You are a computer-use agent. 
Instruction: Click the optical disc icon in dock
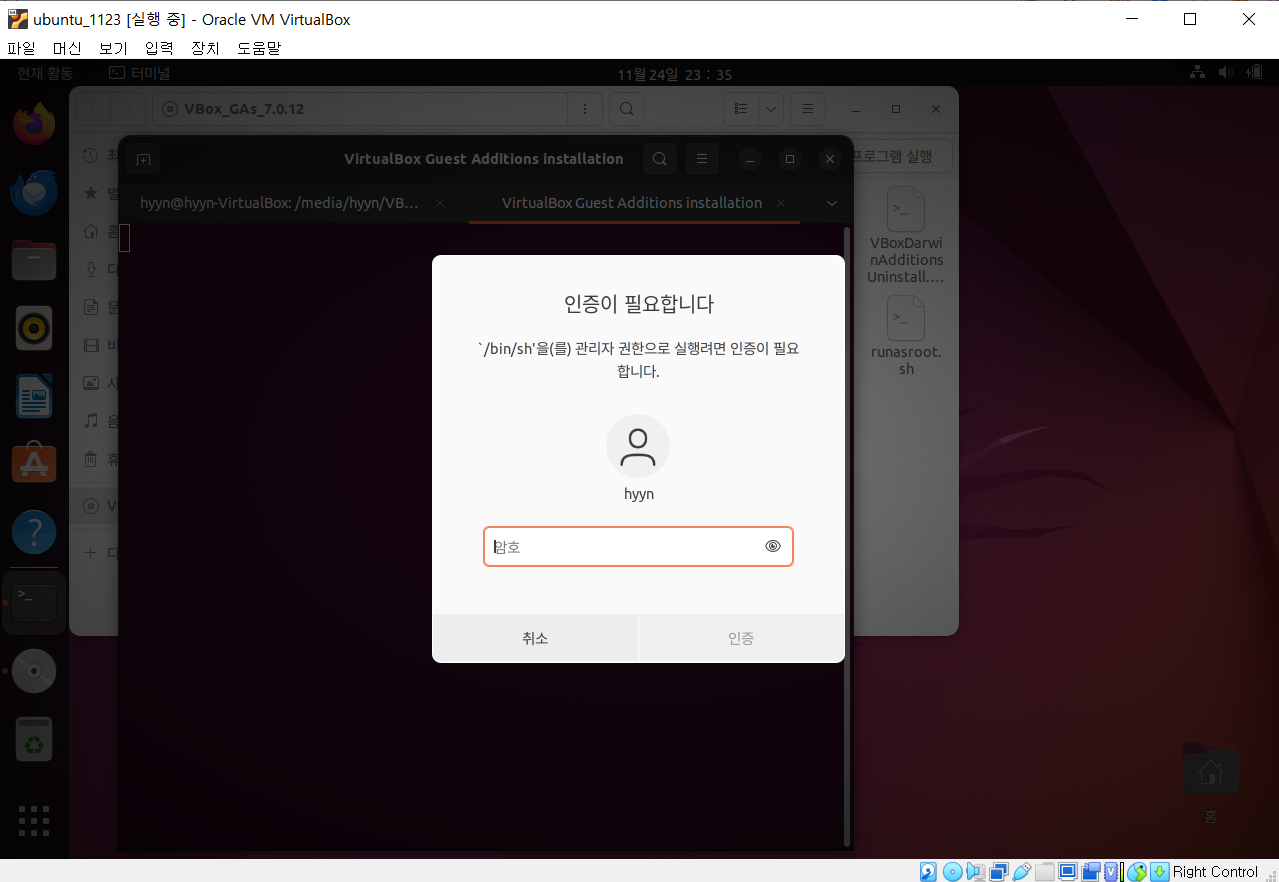pos(34,671)
